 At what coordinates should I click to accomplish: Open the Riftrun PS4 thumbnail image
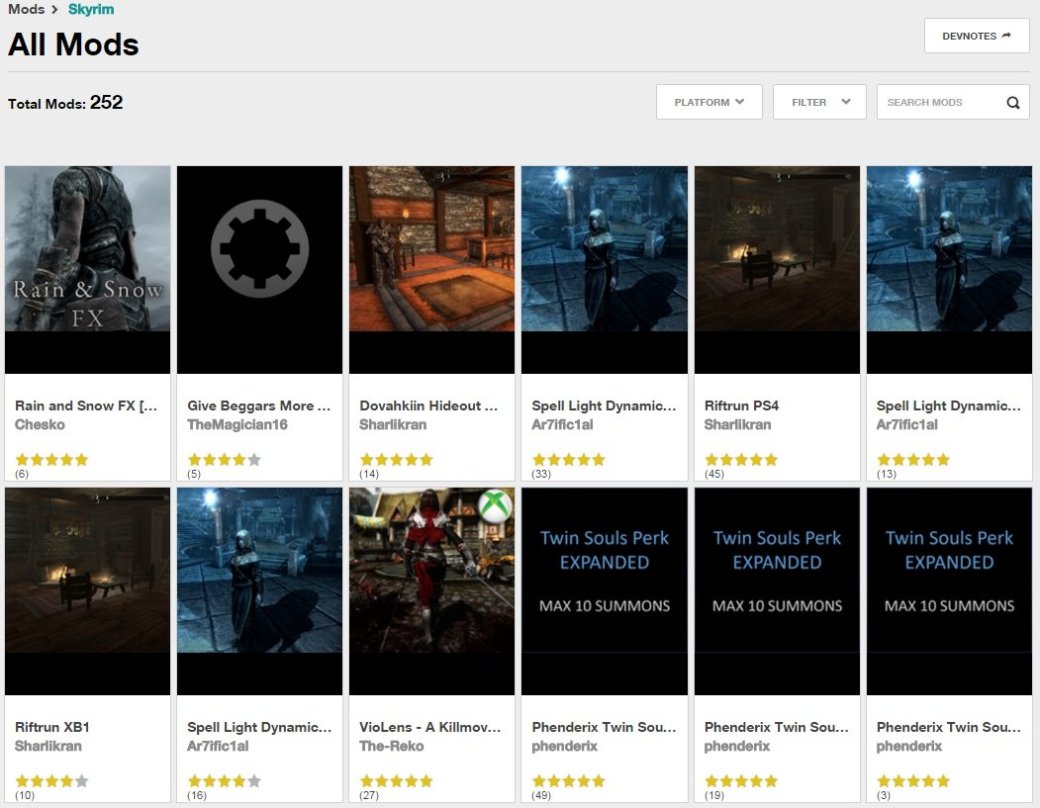click(777, 269)
